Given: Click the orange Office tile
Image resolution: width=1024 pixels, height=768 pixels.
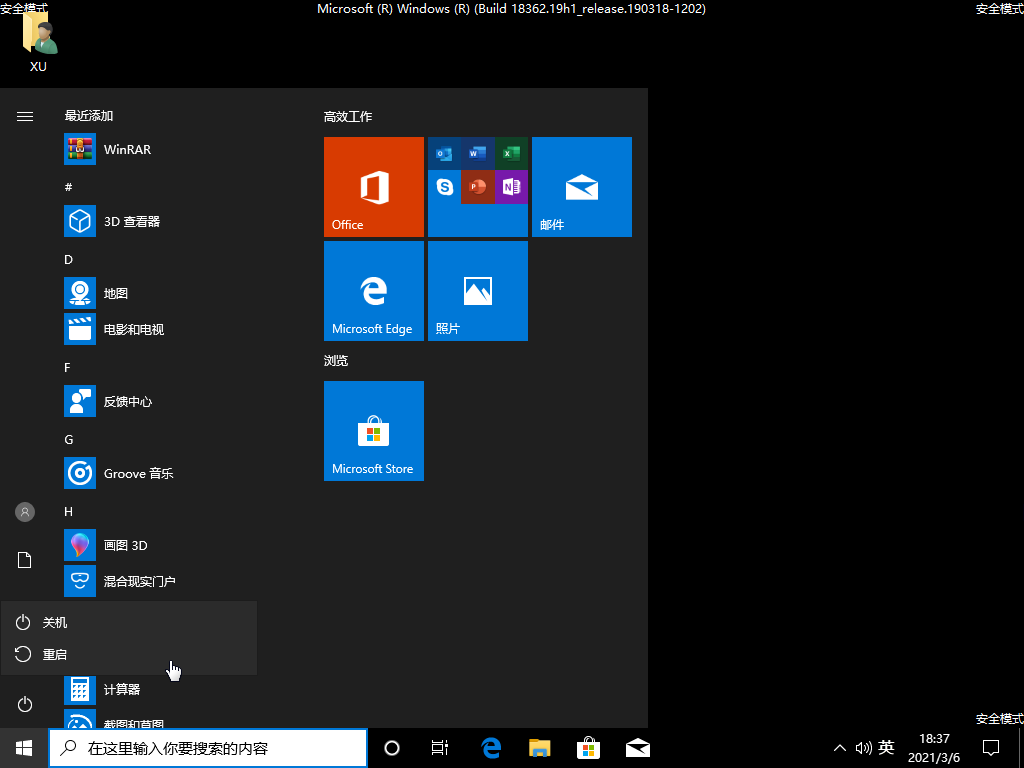Looking at the screenshot, I should coord(373,187).
